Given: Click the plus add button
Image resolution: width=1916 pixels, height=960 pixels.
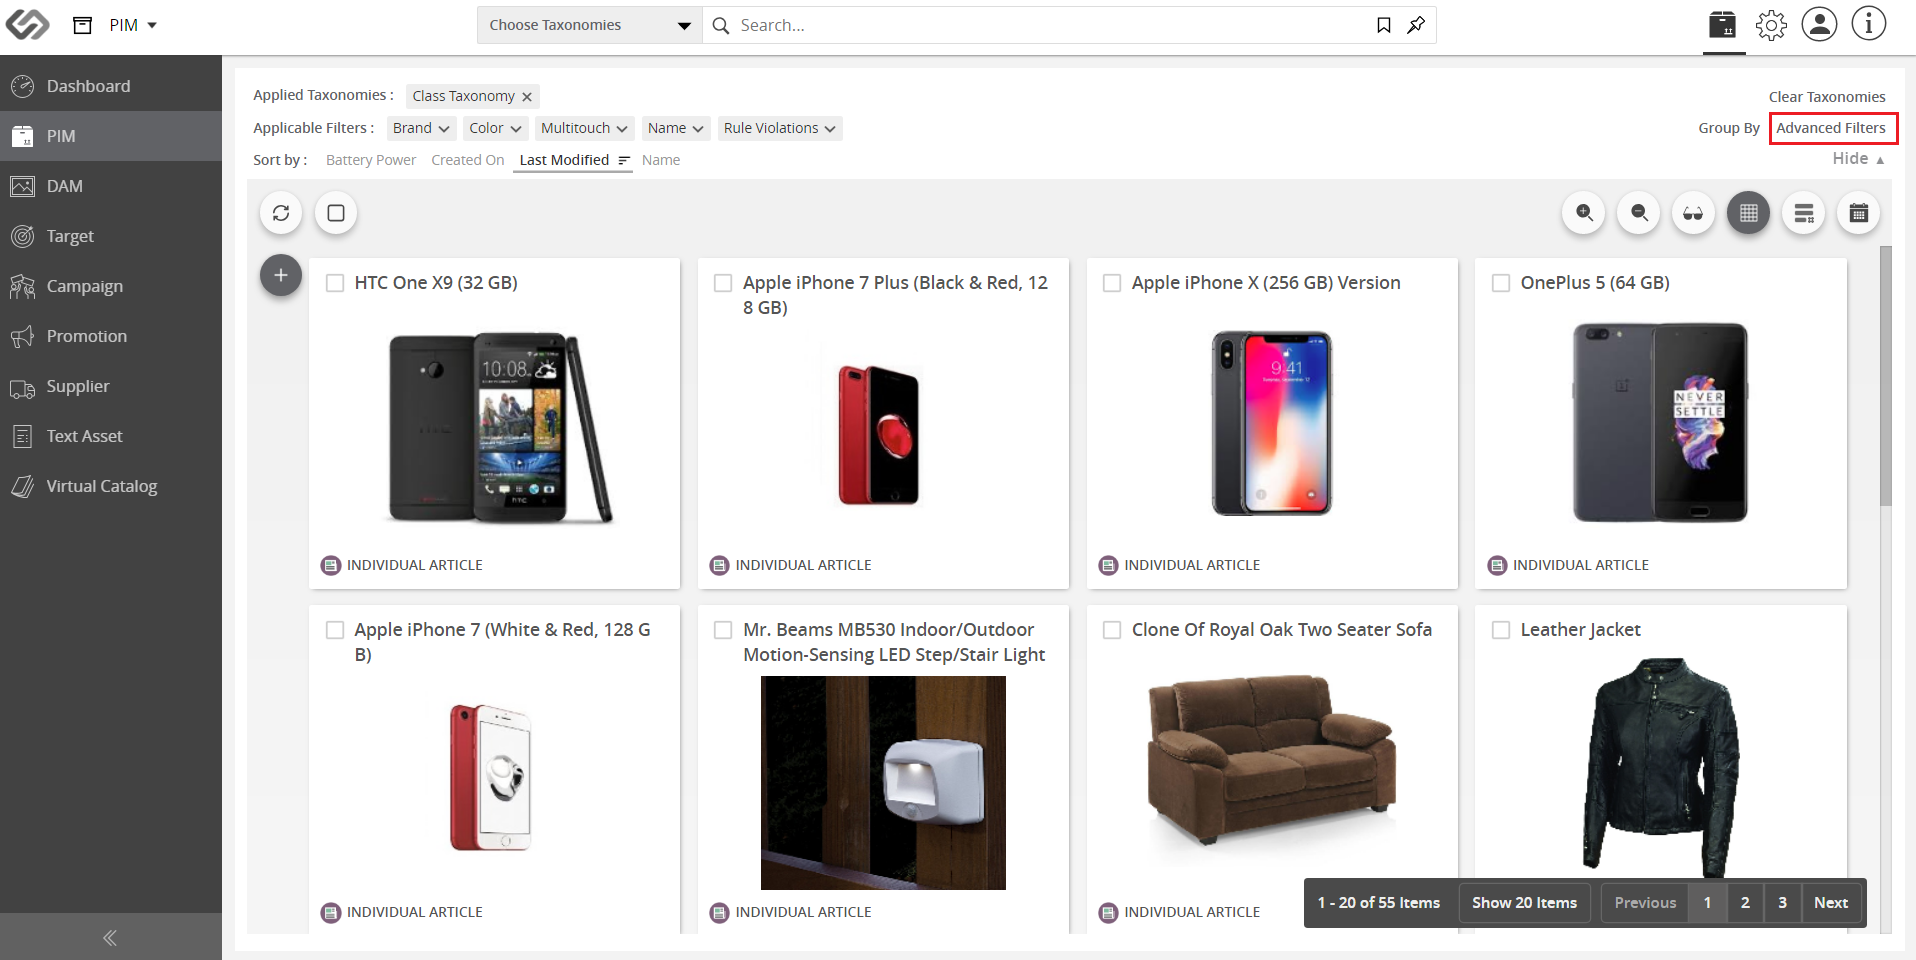Looking at the screenshot, I should pyautogui.click(x=281, y=275).
